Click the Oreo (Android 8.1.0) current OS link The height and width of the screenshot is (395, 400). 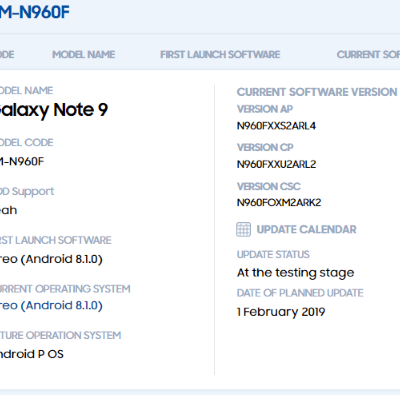(x=51, y=305)
